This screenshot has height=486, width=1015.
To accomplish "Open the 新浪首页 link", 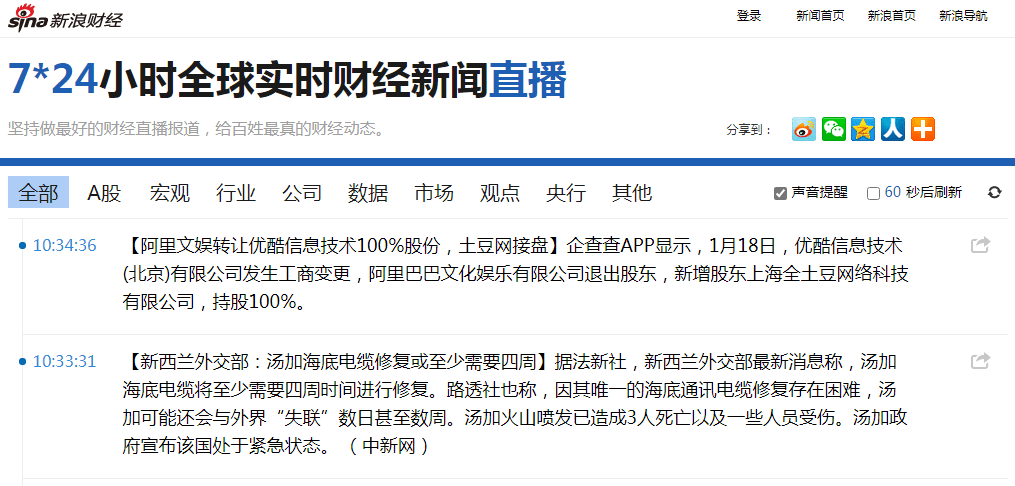I will click(x=892, y=16).
